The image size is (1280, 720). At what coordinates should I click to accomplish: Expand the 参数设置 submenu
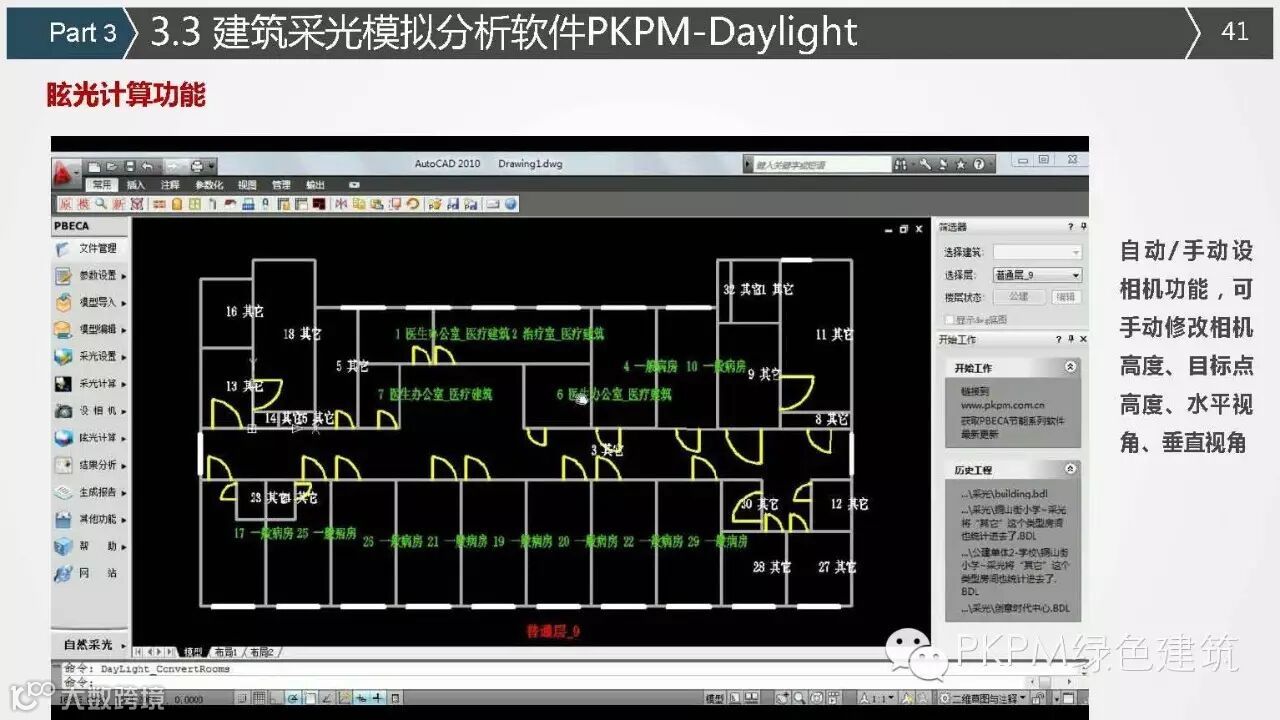pos(124,276)
